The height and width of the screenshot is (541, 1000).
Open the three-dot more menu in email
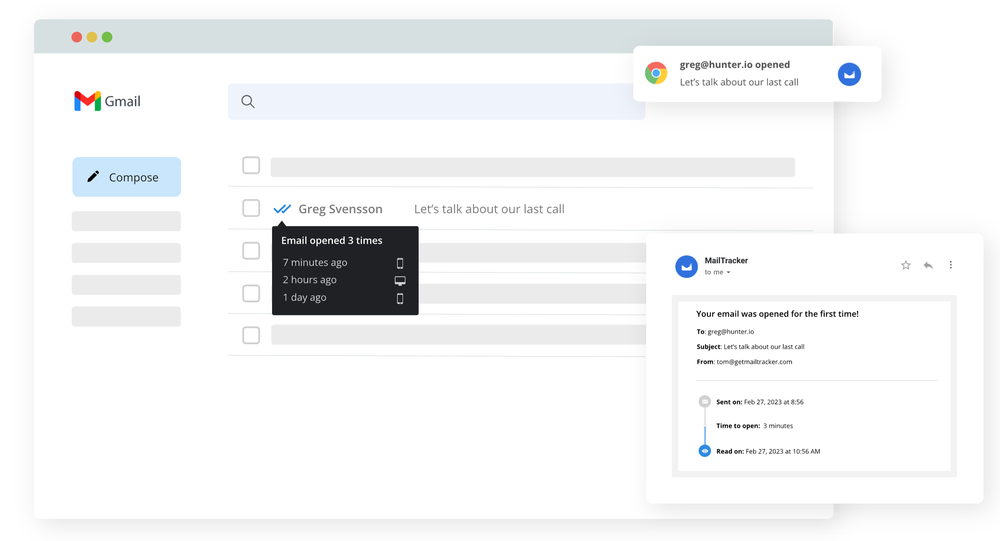(950, 265)
